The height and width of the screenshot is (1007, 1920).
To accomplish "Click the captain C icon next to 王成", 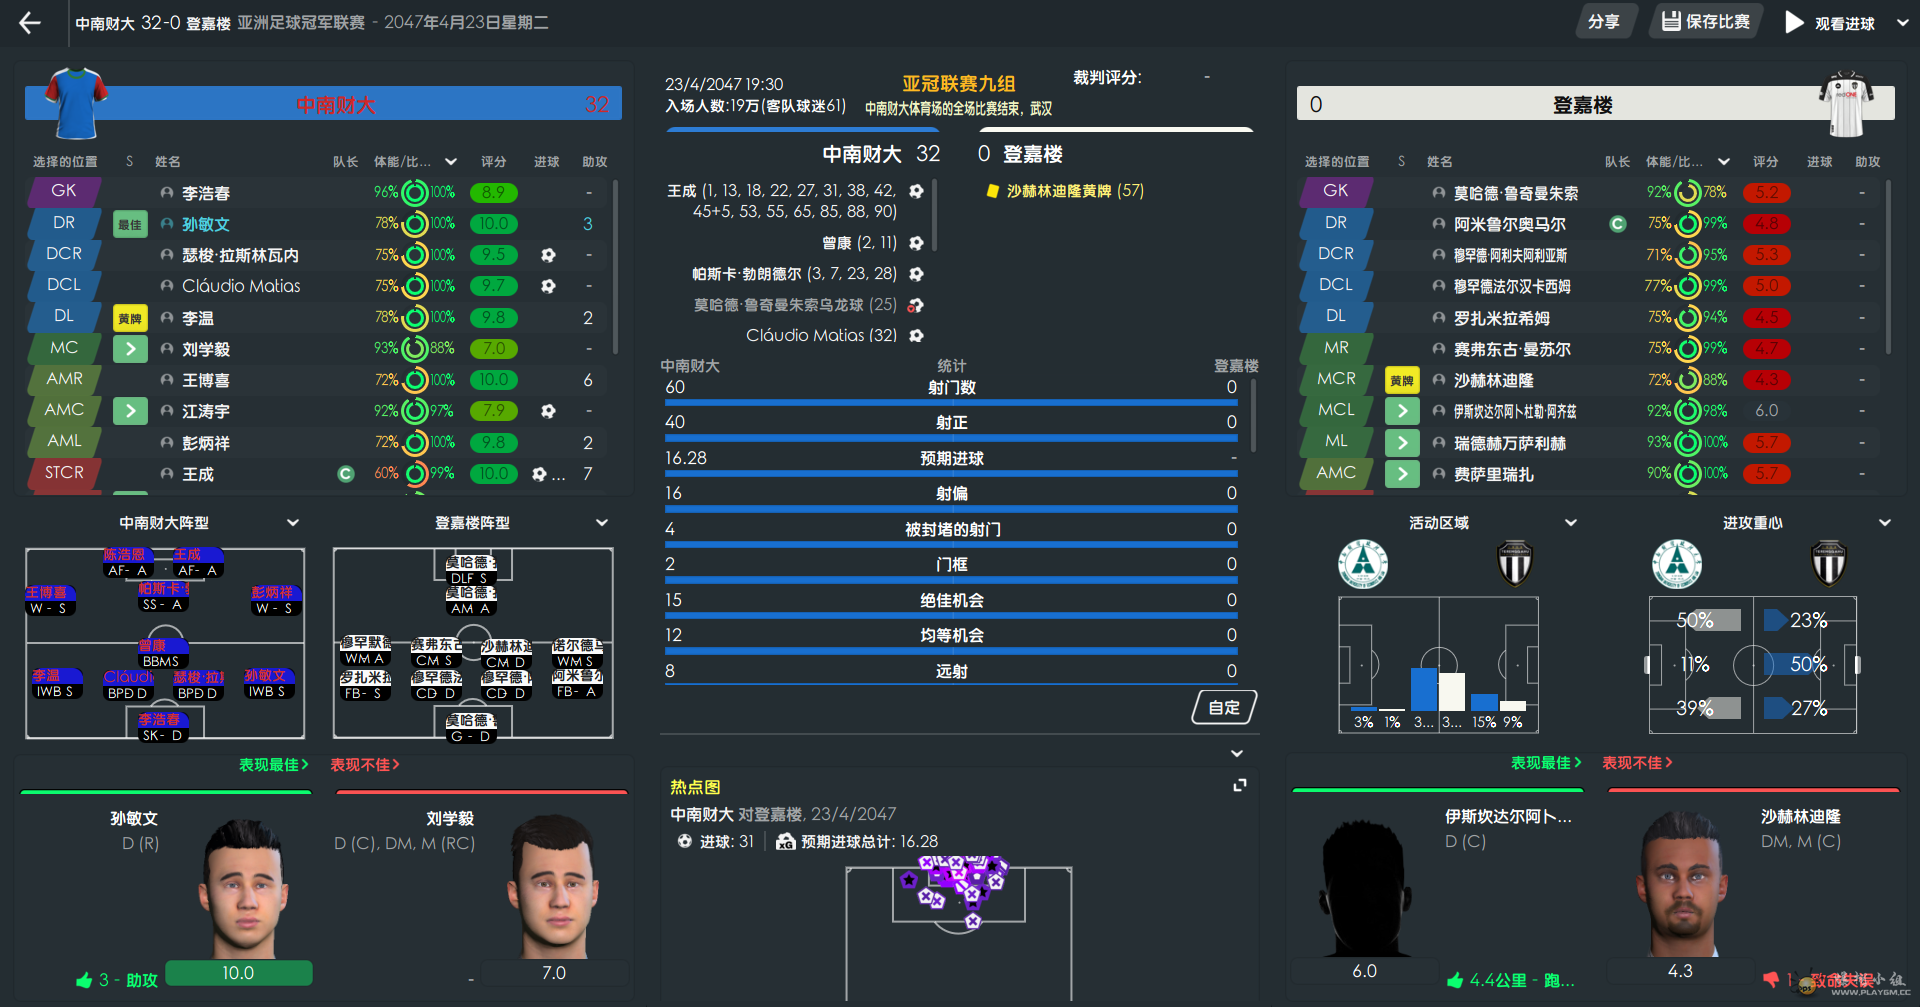I will point(346,474).
